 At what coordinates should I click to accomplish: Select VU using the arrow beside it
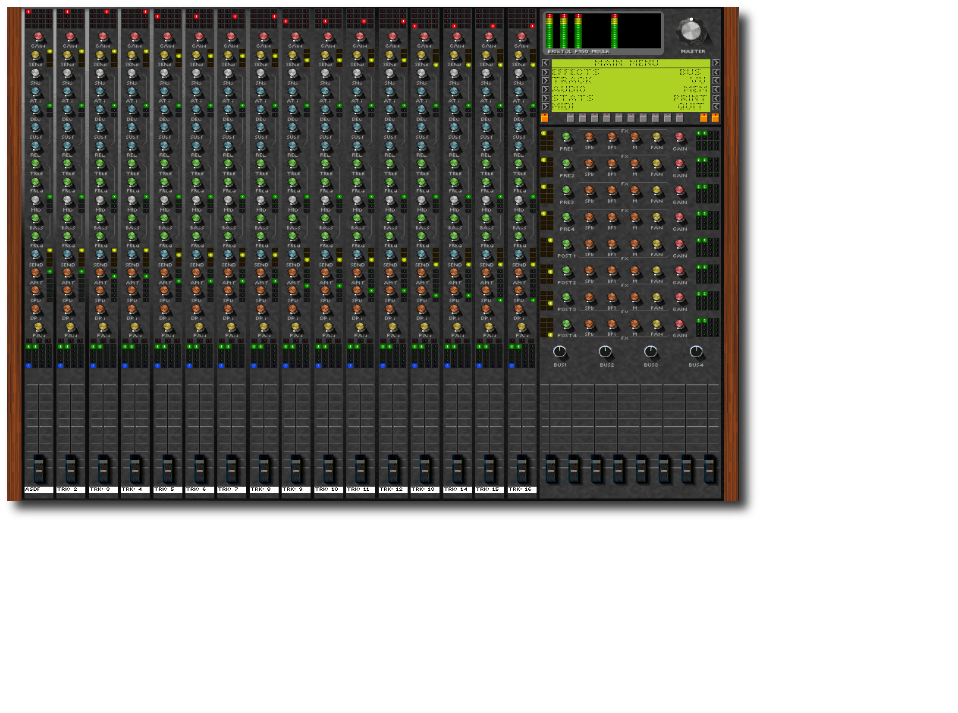(x=715, y=81)
